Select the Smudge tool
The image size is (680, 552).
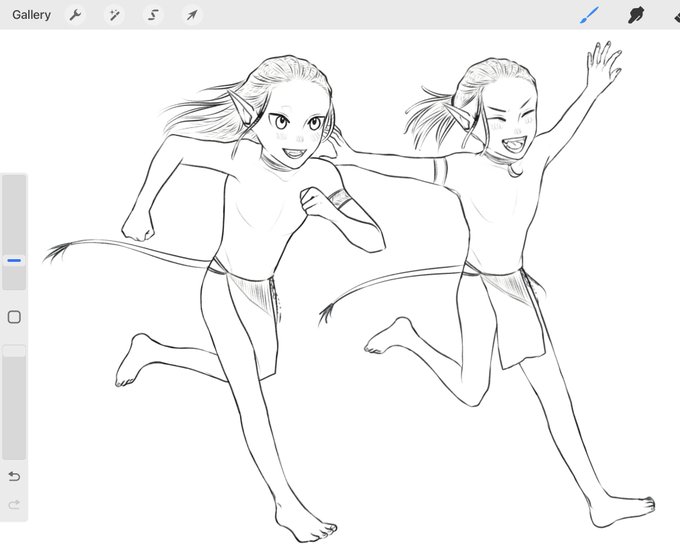tap(636, 15)
